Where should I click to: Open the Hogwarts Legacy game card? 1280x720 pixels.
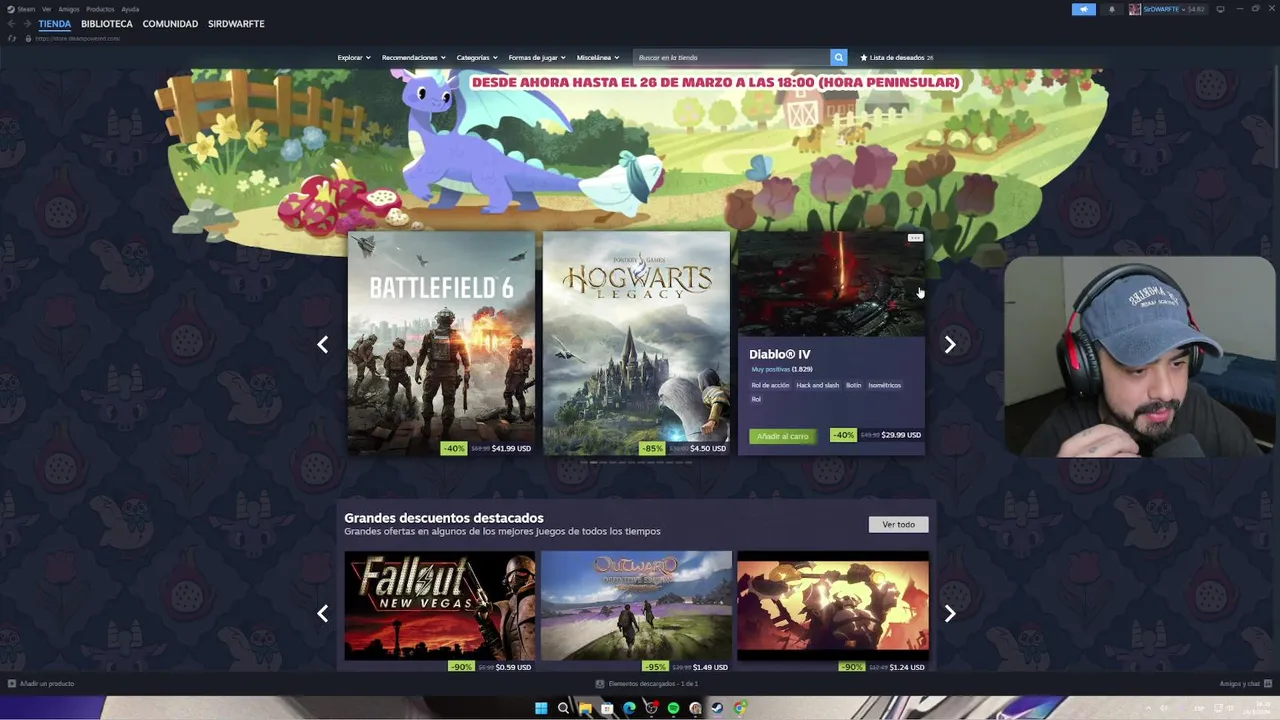(x=636, y=344)
